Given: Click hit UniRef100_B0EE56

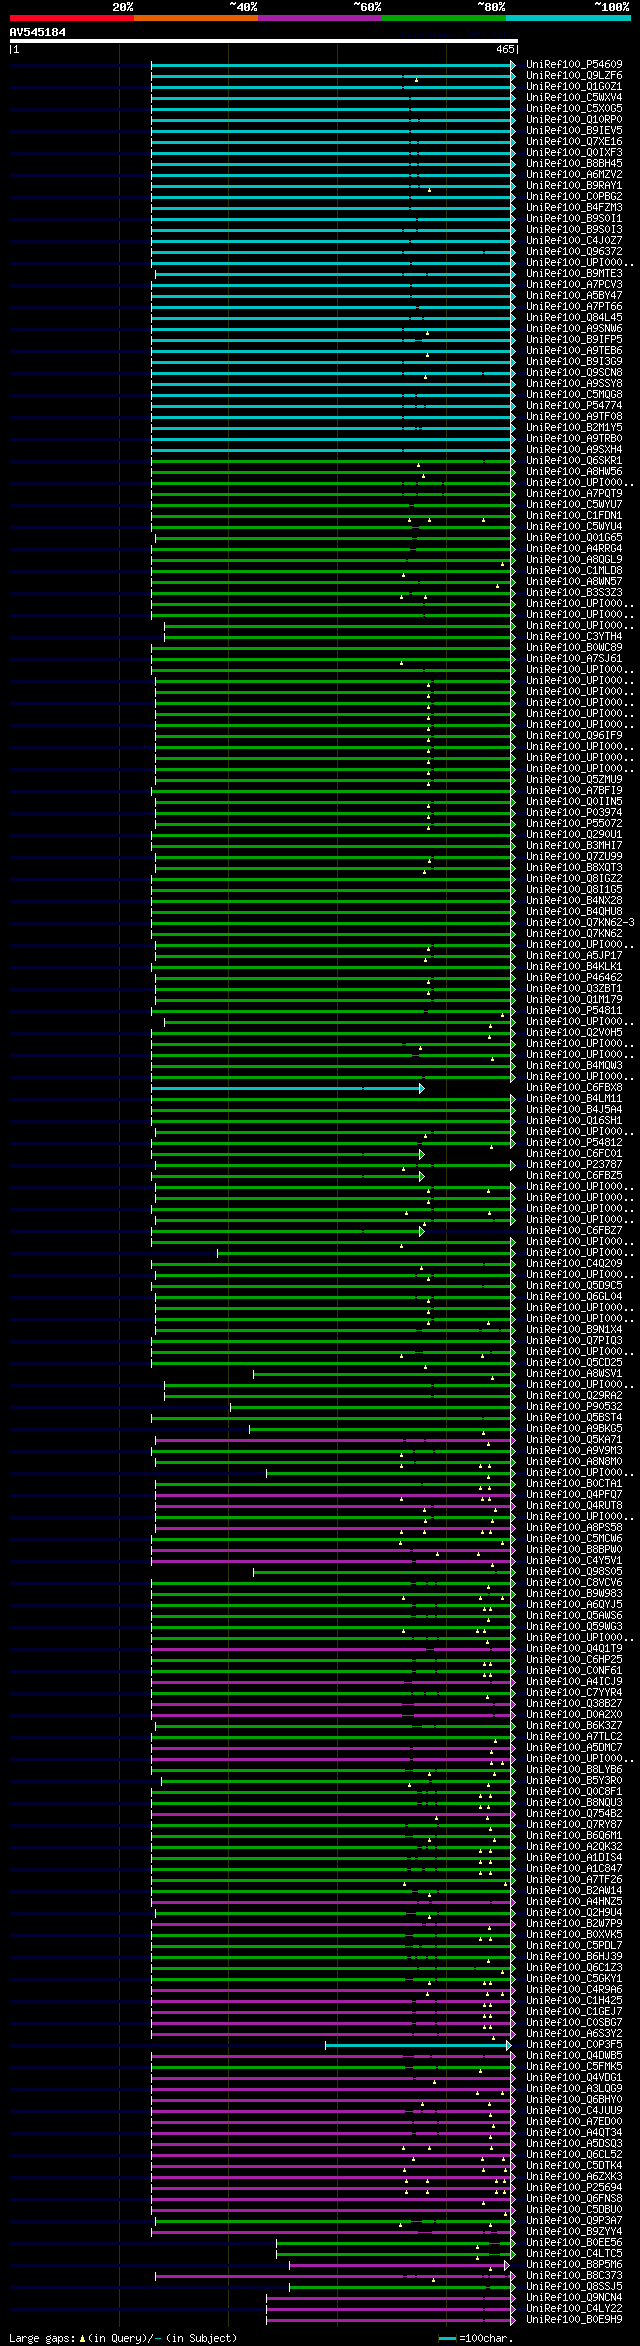Looking at the screenshot, I should 574,2243.
